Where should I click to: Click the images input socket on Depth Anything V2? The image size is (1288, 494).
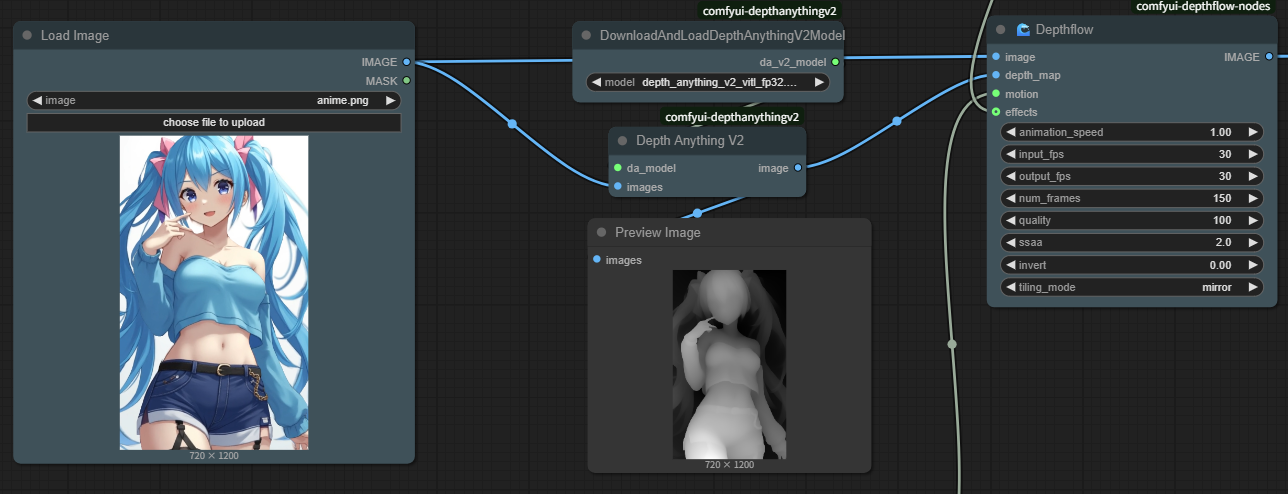pyautogui.click(x=618, y=186)
